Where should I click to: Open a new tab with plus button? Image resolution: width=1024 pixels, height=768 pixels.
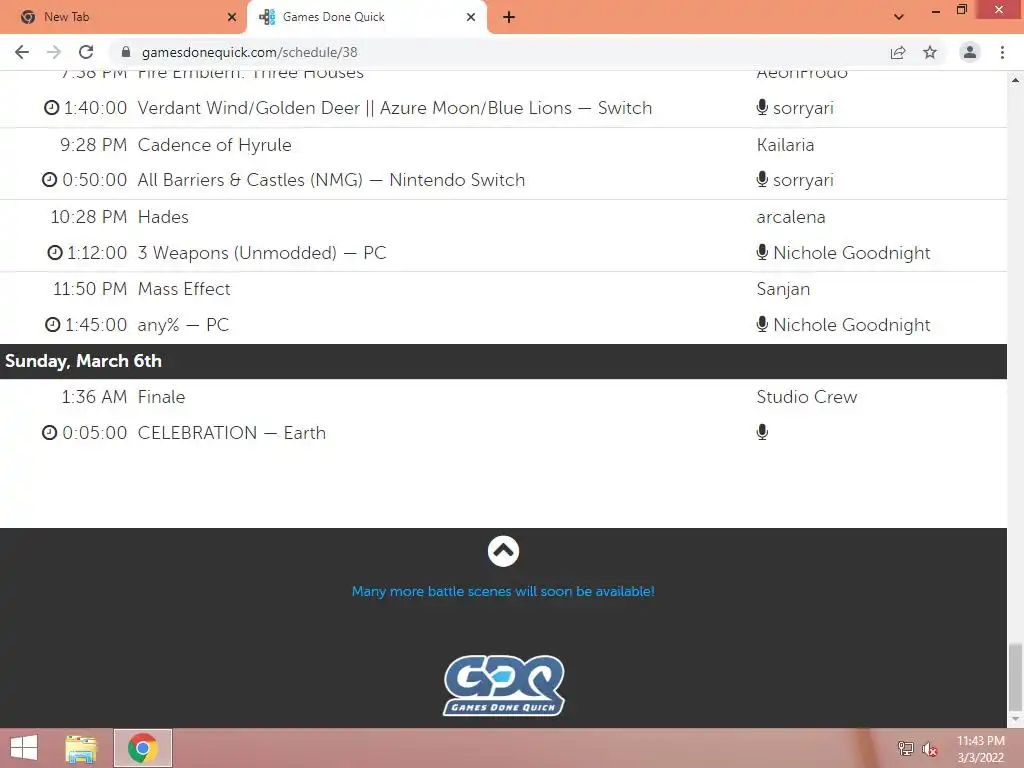509,17
